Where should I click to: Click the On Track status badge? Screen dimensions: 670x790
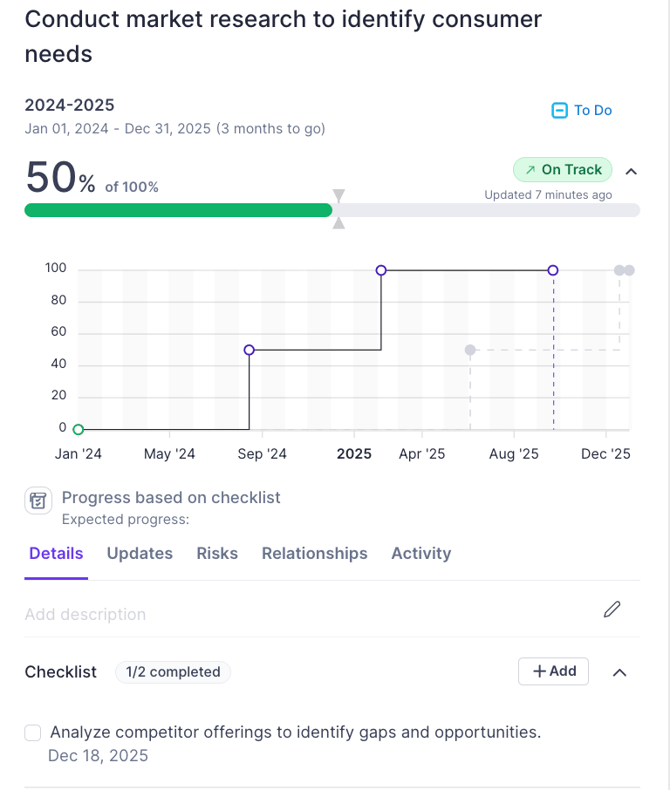pyautogui.click(x=562, y=170)
